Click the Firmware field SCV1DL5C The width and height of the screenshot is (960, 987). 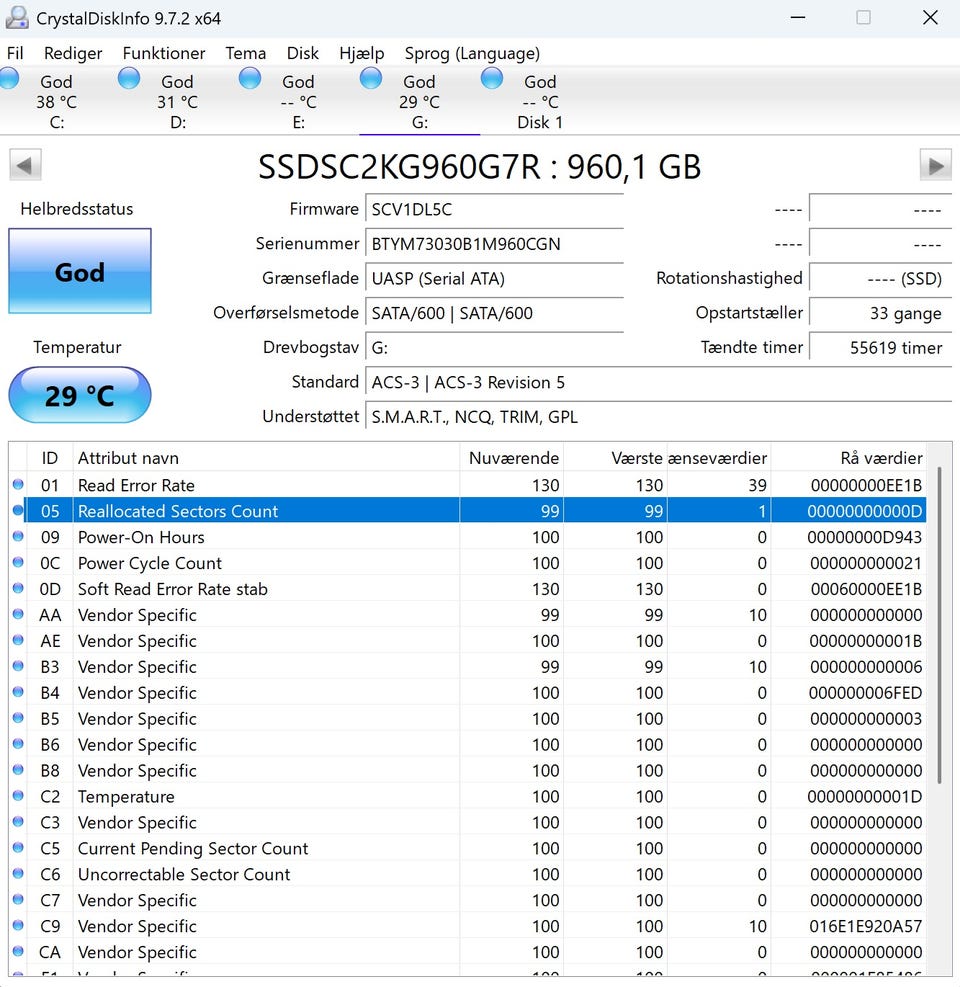[494, 210]
